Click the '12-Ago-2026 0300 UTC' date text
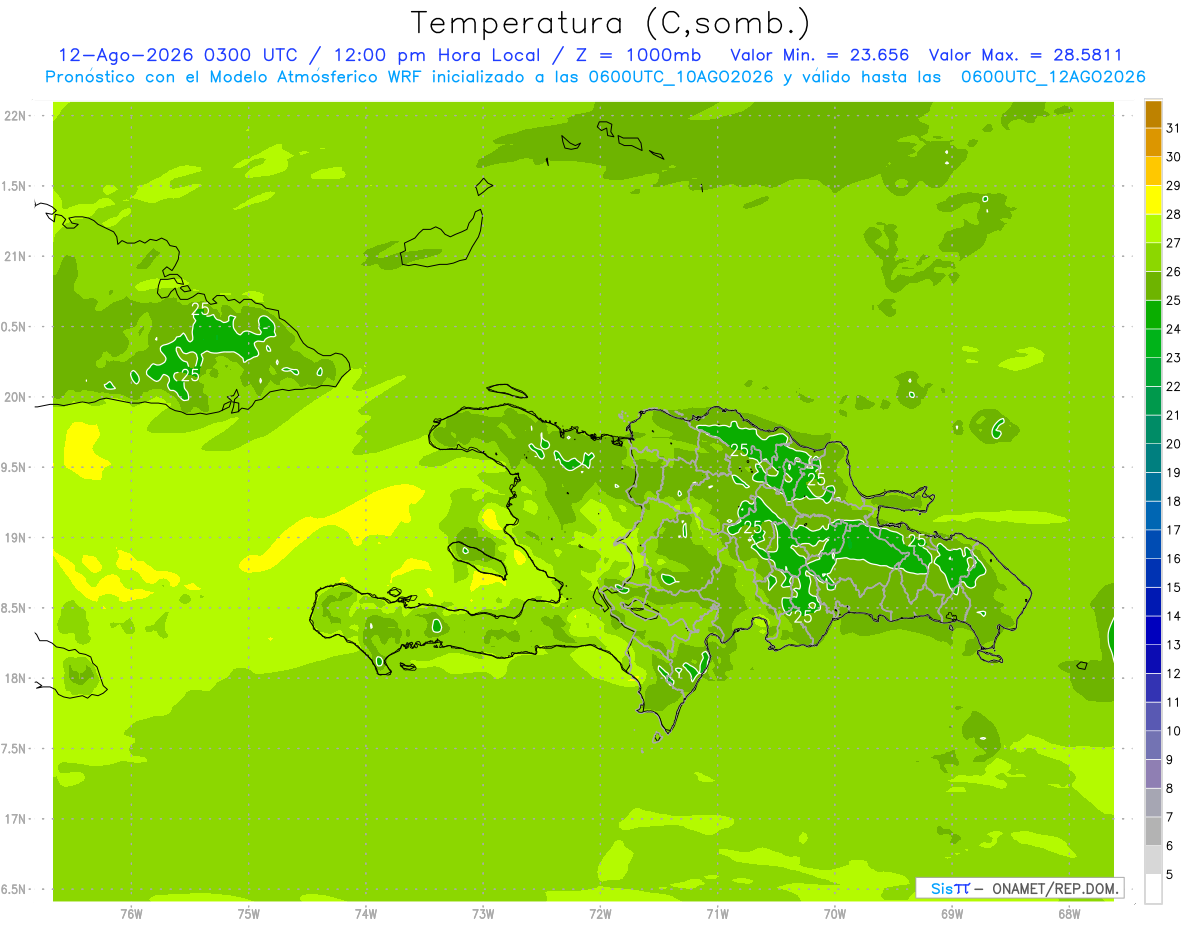1200x927 pixels. pos(178,55)
